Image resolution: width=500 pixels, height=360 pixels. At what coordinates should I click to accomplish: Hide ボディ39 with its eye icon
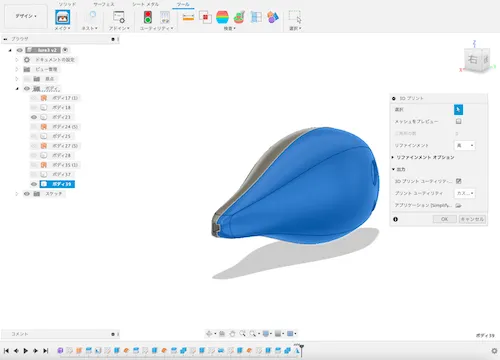(34, 184)
